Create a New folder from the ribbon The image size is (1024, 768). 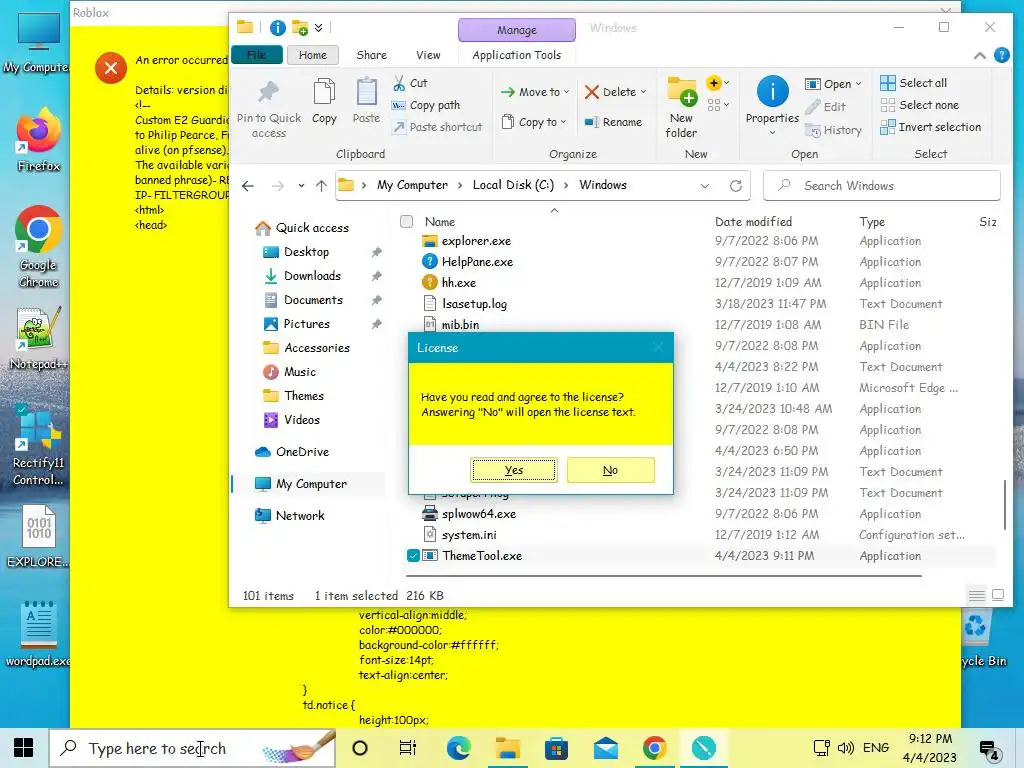point(681,108)
